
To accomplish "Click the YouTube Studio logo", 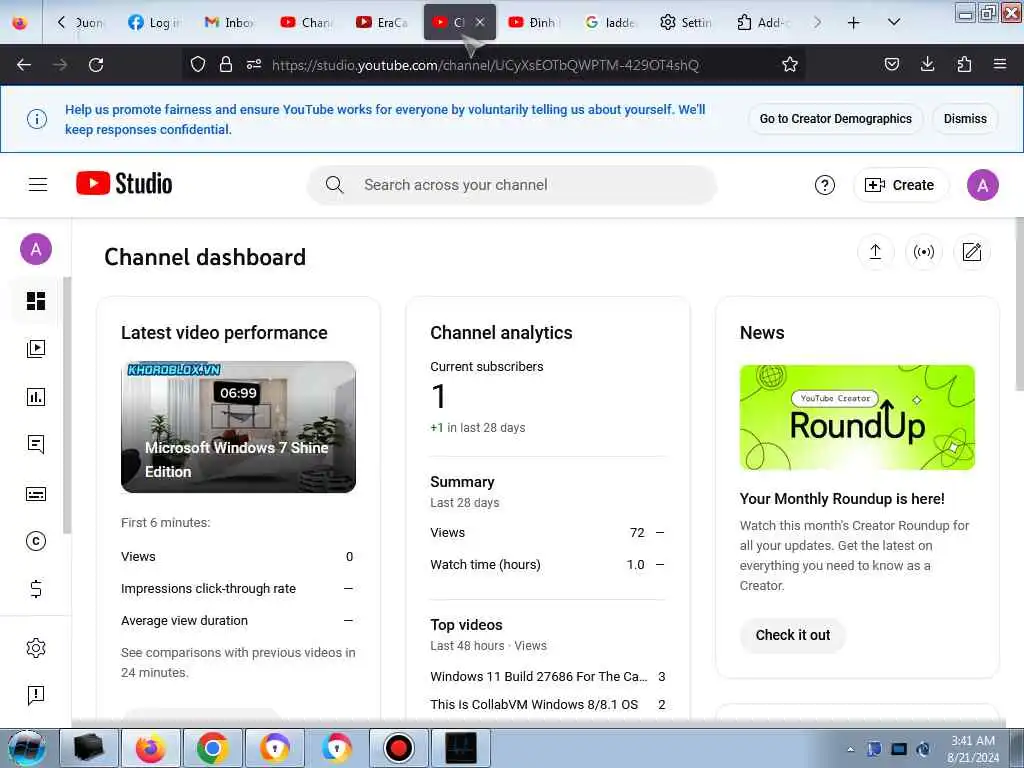I will 124,184.
